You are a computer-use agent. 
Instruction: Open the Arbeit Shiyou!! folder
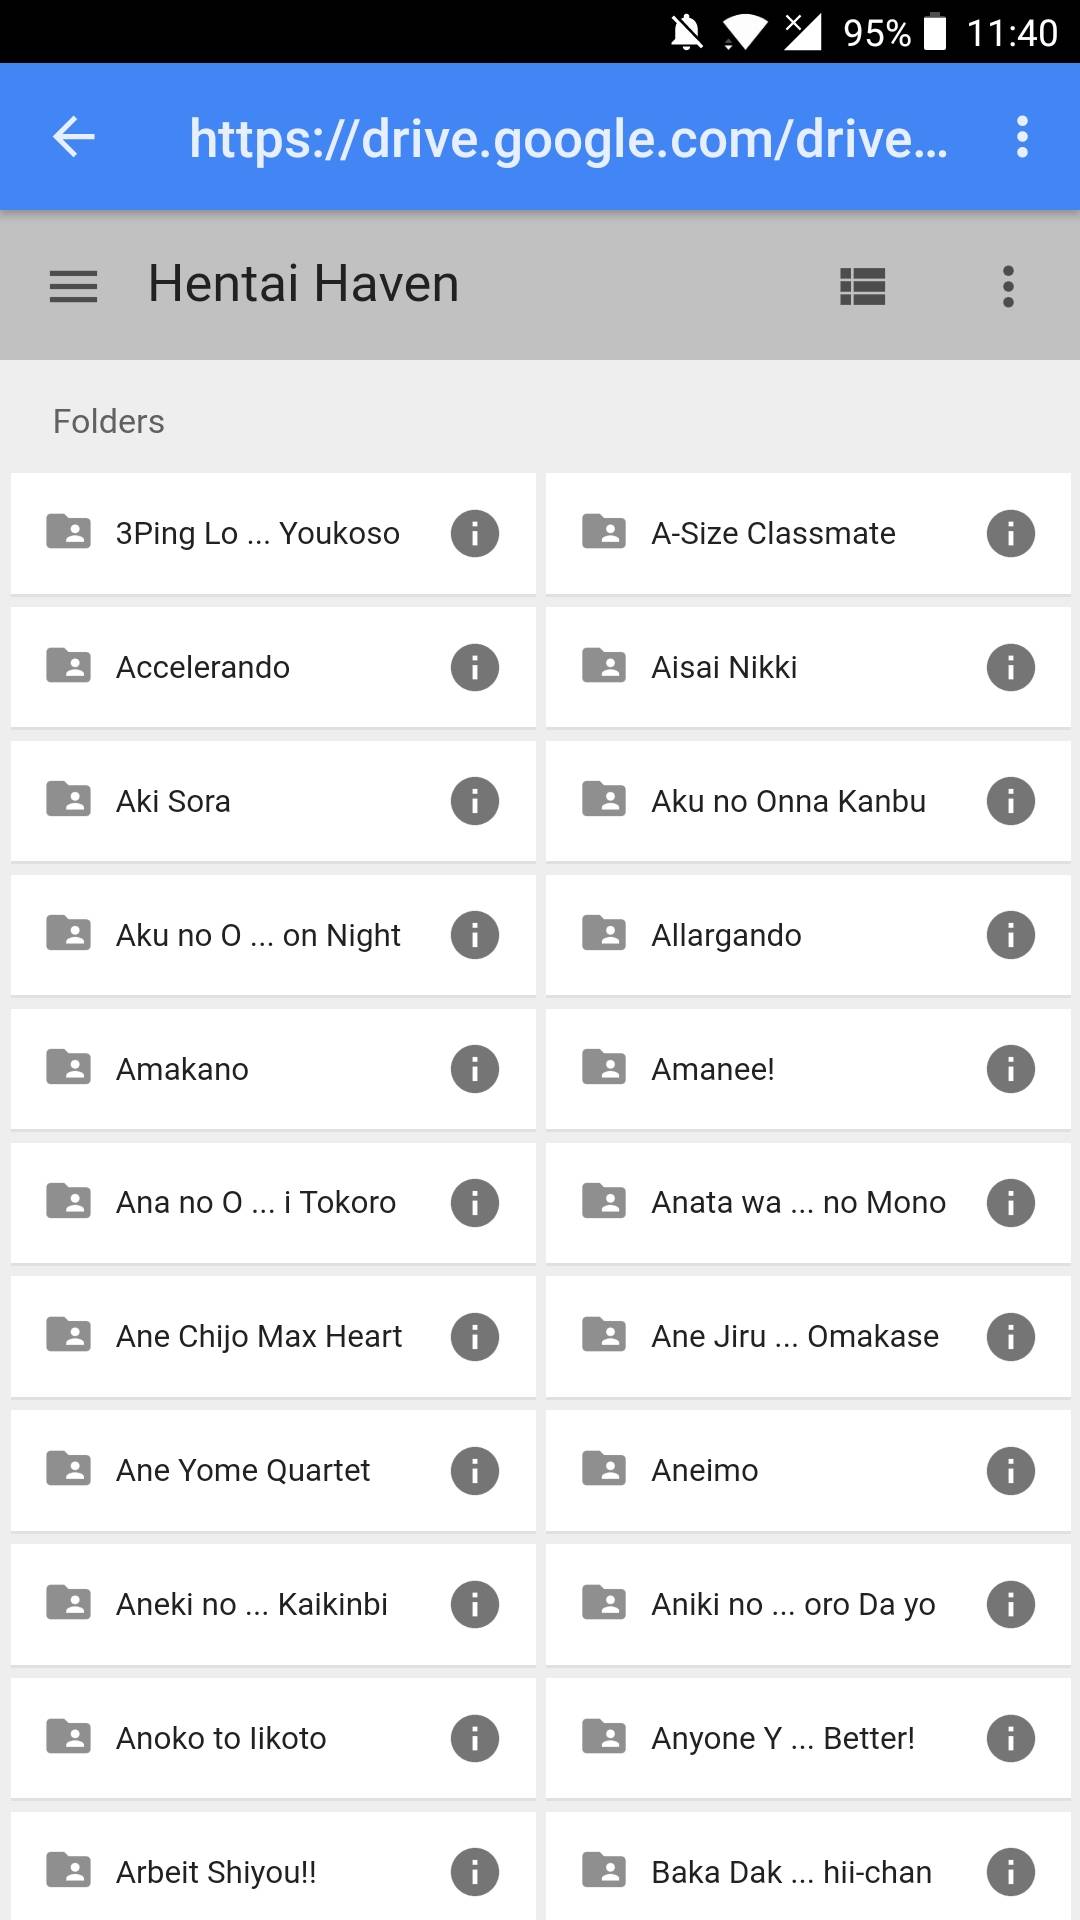(x=216, y=1872)
